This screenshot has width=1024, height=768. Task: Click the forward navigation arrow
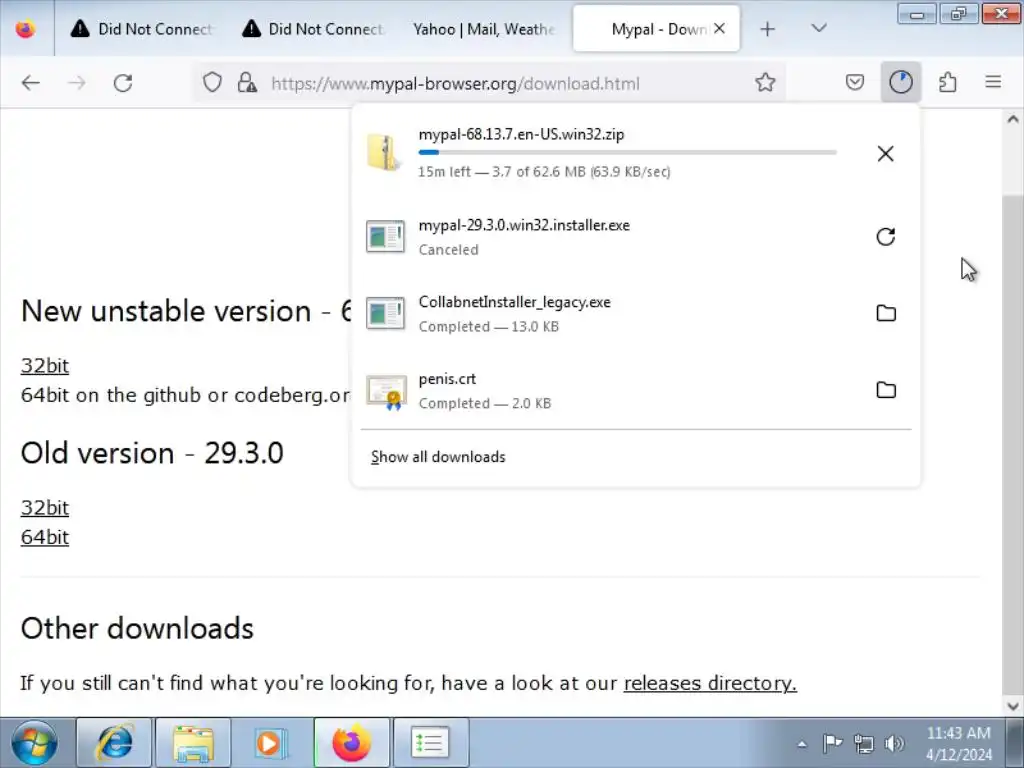77,83
